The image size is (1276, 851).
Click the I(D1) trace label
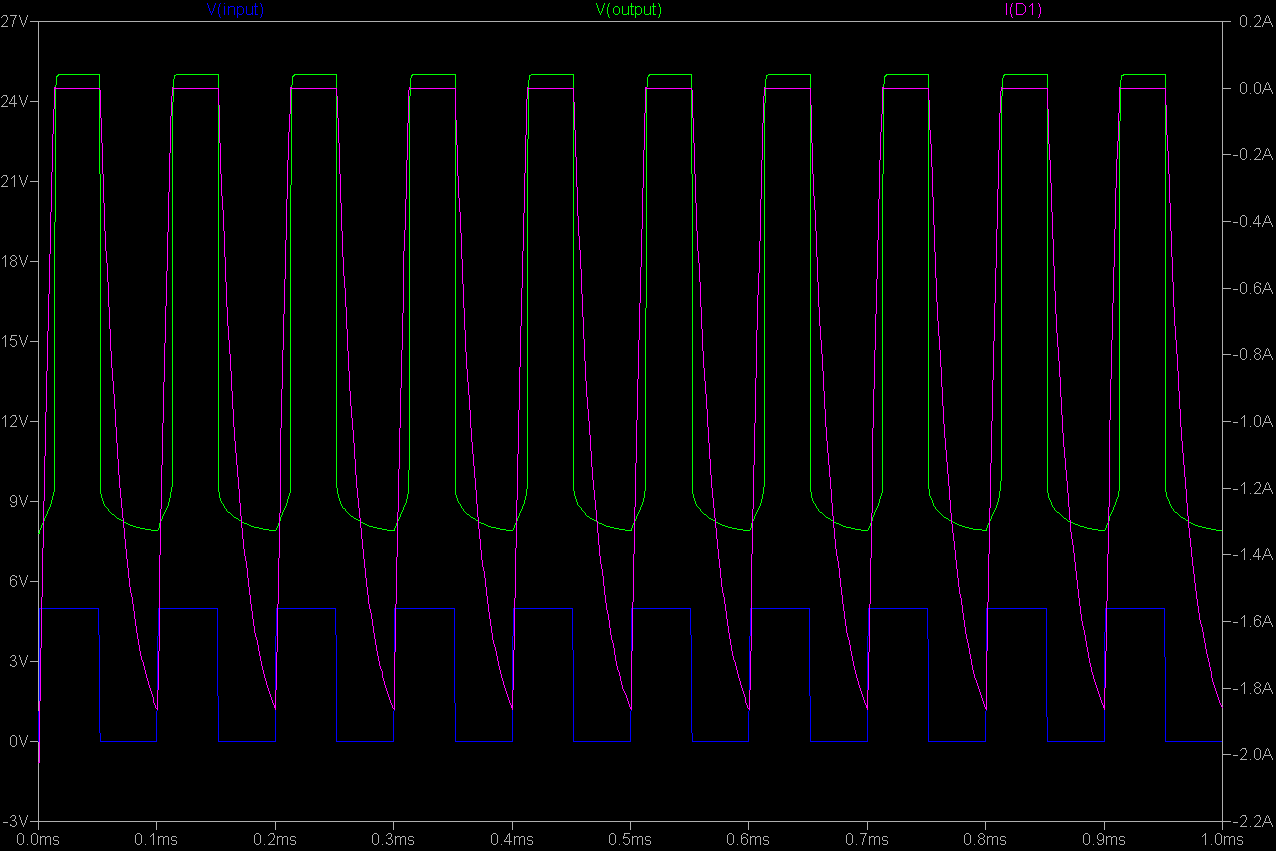point(1024,10)
